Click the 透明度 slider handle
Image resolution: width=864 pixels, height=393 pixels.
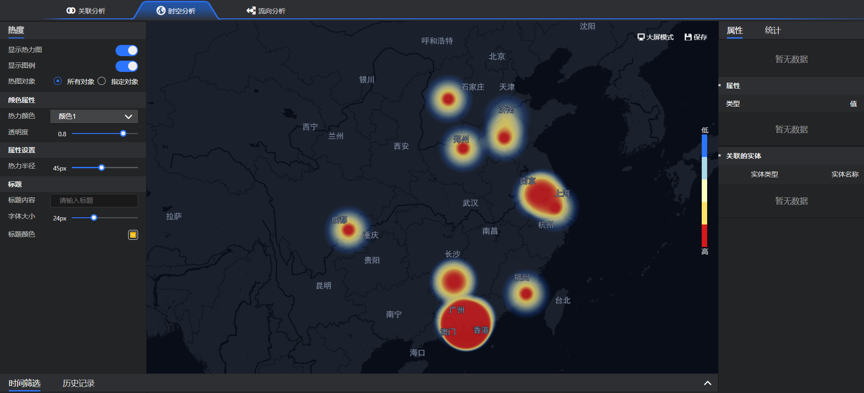(123, 133)
